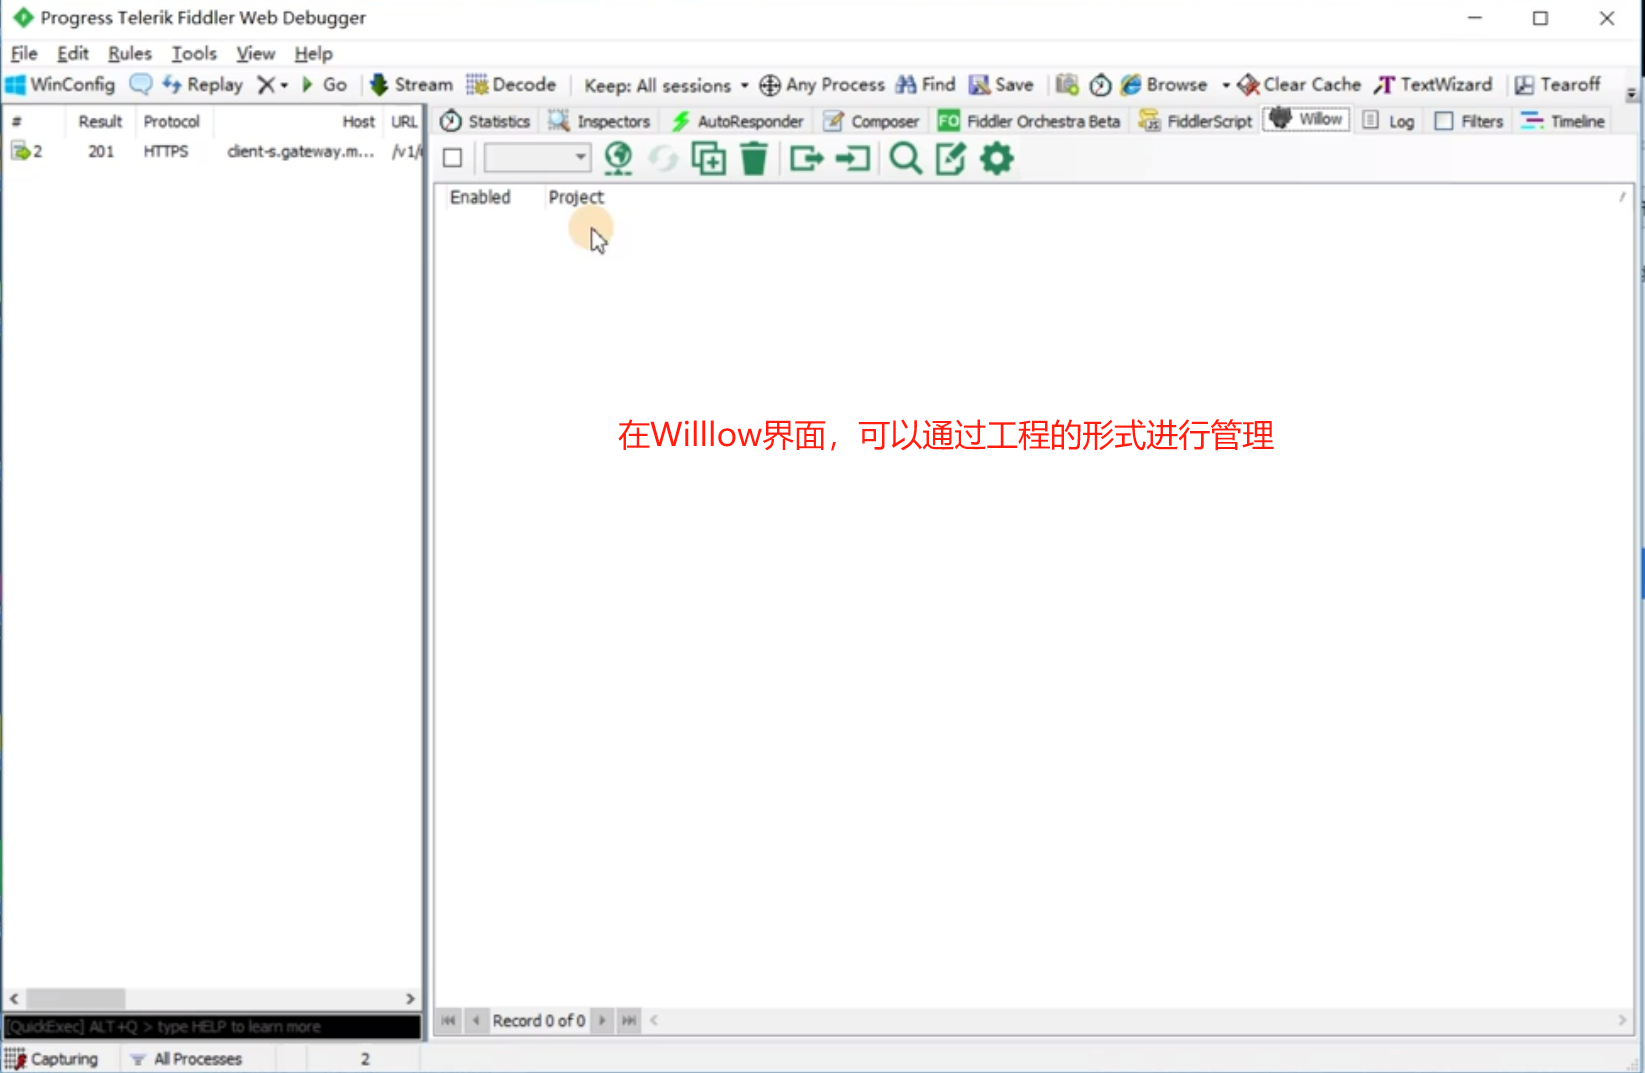Click the green edit pencil icon
The width and height of the screenshot is (1645, 1073).
[x=951, y=158]
